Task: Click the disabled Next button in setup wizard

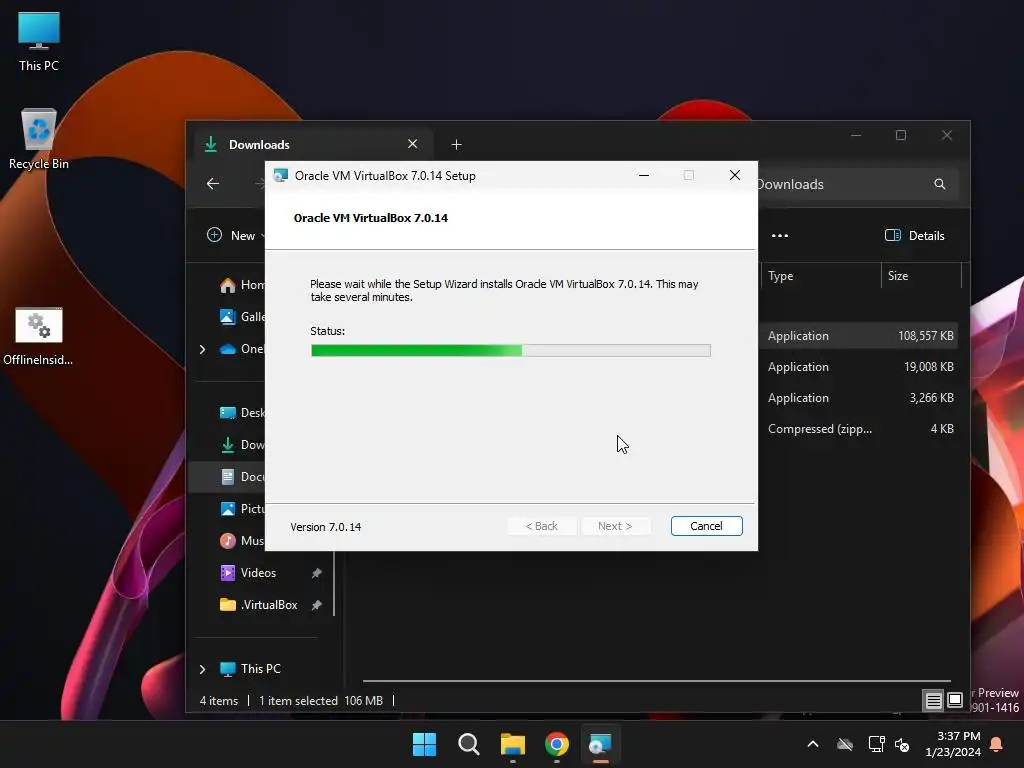Action: pyautogui.click(x=615, y=526)
